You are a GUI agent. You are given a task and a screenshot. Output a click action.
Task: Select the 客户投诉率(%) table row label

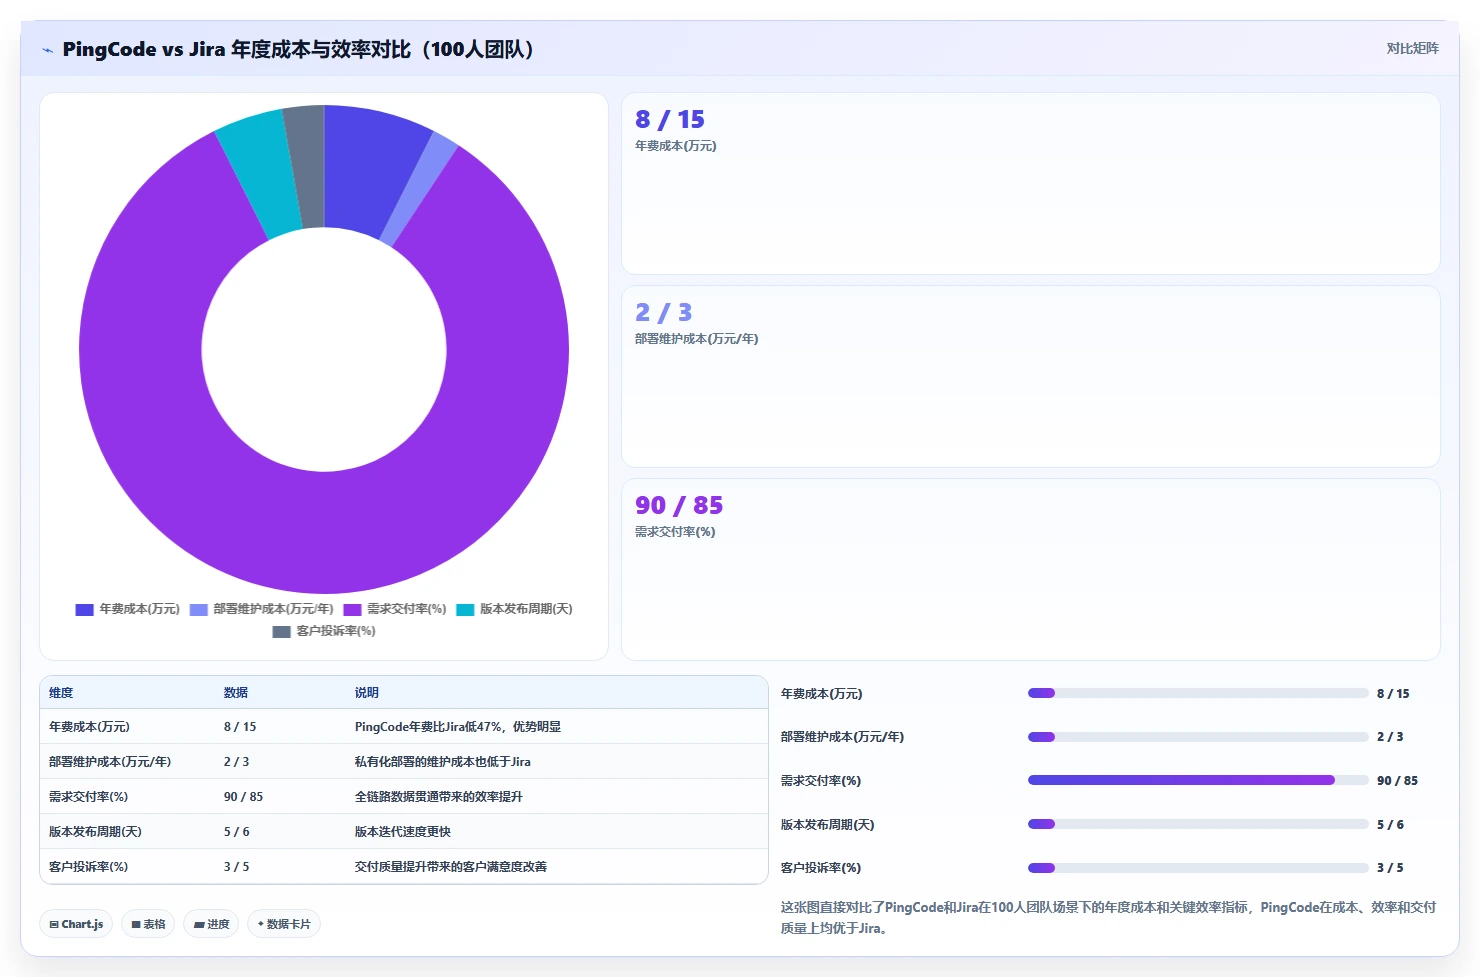click(x=89, y=867)
